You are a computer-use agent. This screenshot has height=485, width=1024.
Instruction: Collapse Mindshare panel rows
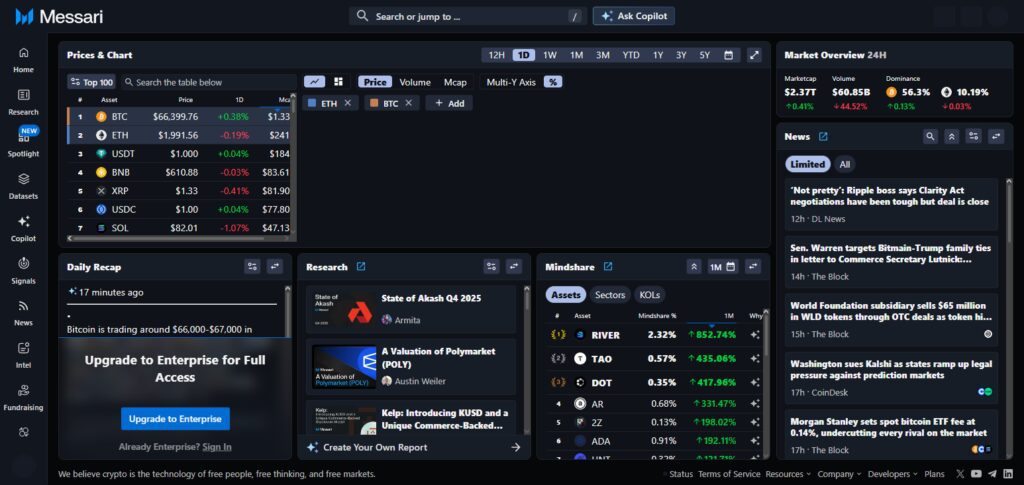(694, 266)
